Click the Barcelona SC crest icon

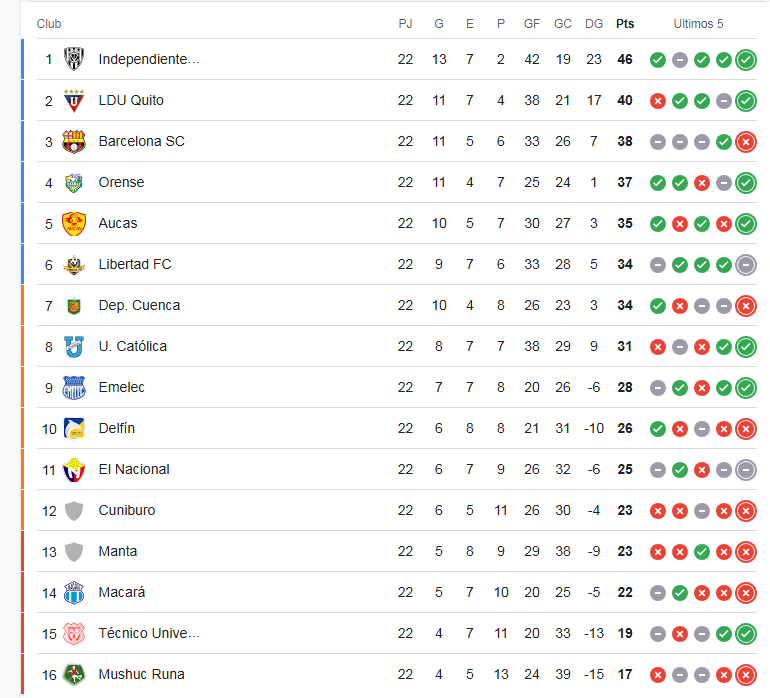74,141
